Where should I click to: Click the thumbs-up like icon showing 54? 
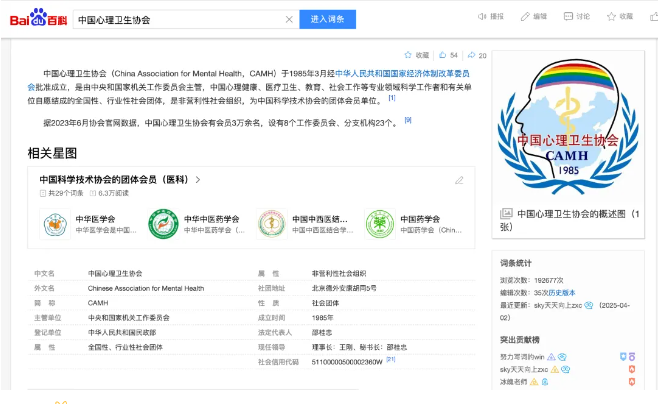pyautogui.click(x=442, y=55)
